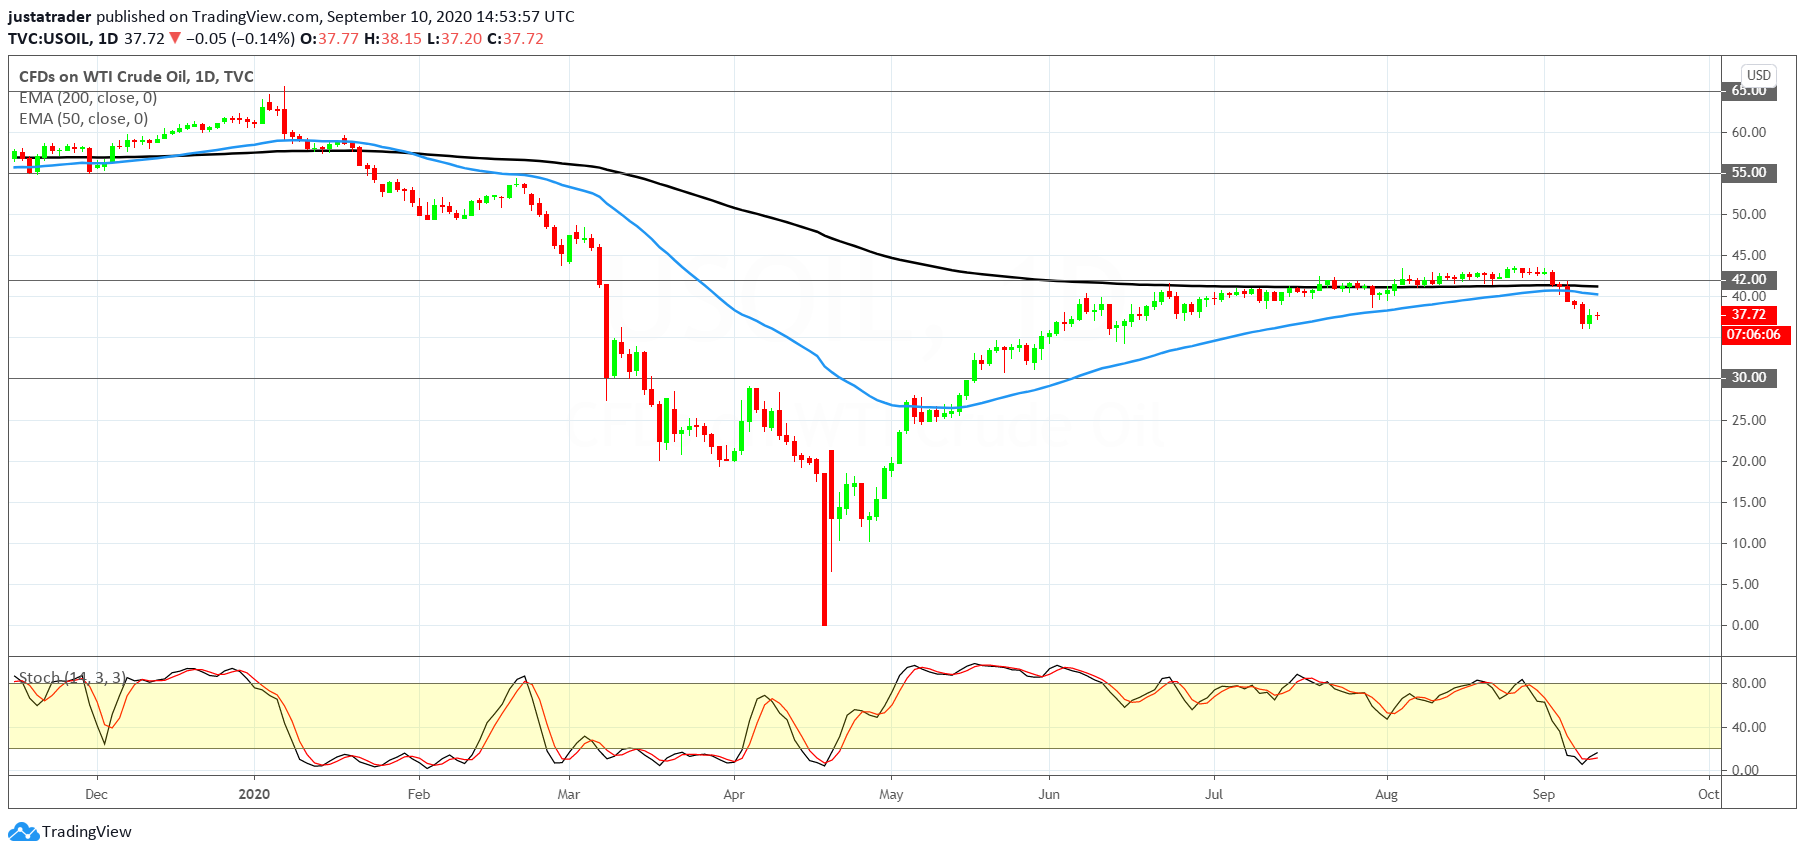Click the open value O:37.77 in the header
Screen dimensions: 1805x855
(x=329, y=39)
